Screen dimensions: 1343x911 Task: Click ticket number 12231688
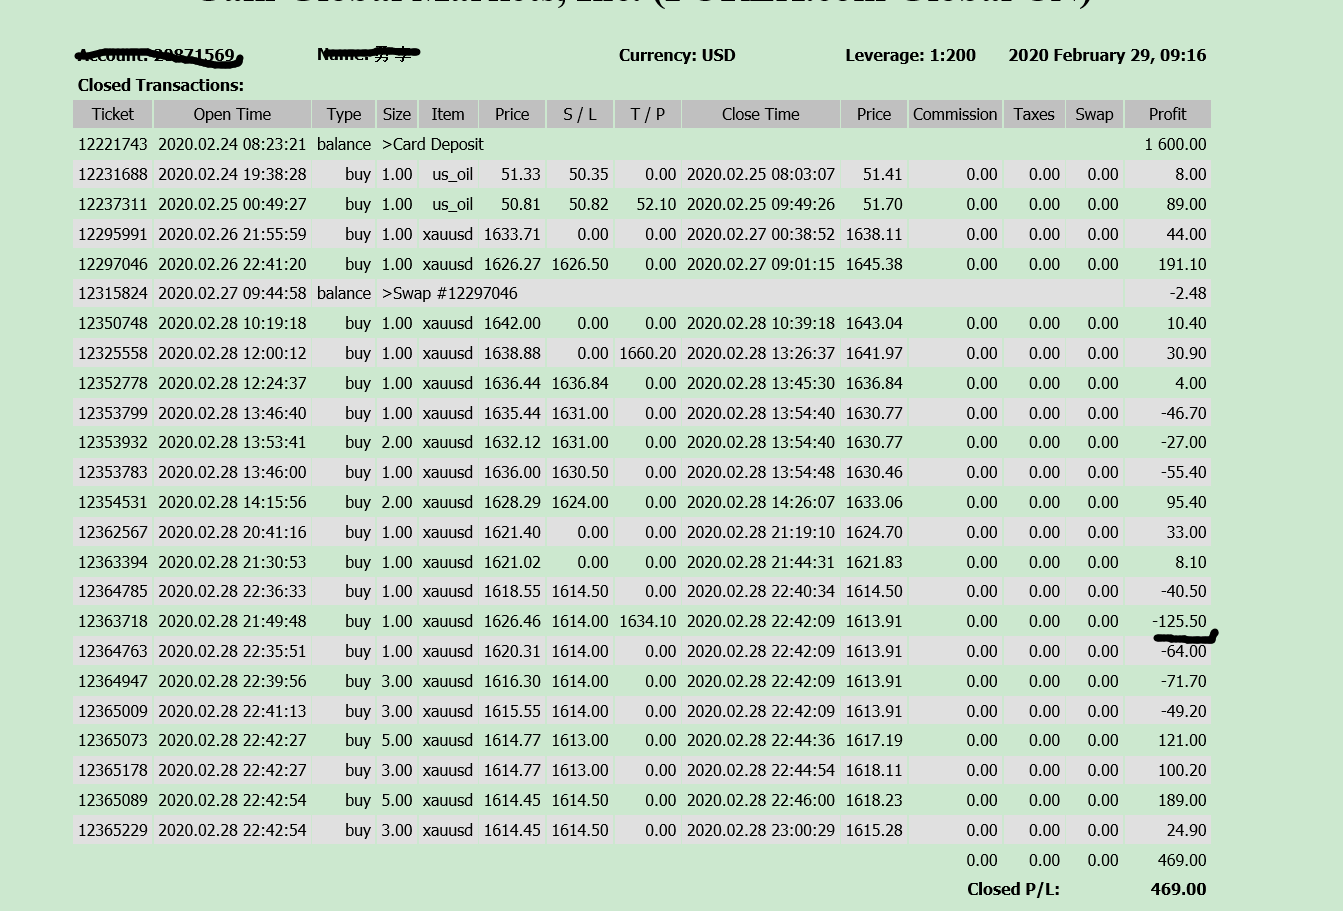click(x=113, y=174)
